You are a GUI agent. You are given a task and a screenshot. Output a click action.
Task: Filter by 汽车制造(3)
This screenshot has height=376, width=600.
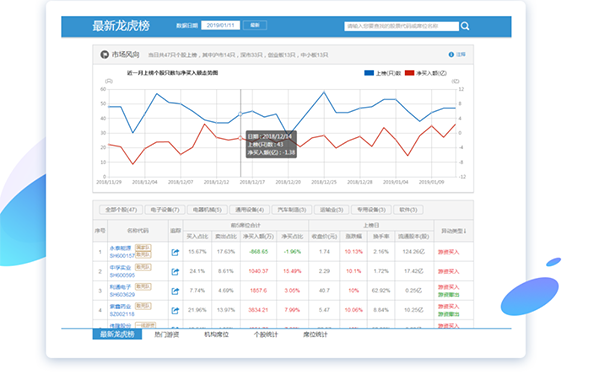[x=292, y=210]
